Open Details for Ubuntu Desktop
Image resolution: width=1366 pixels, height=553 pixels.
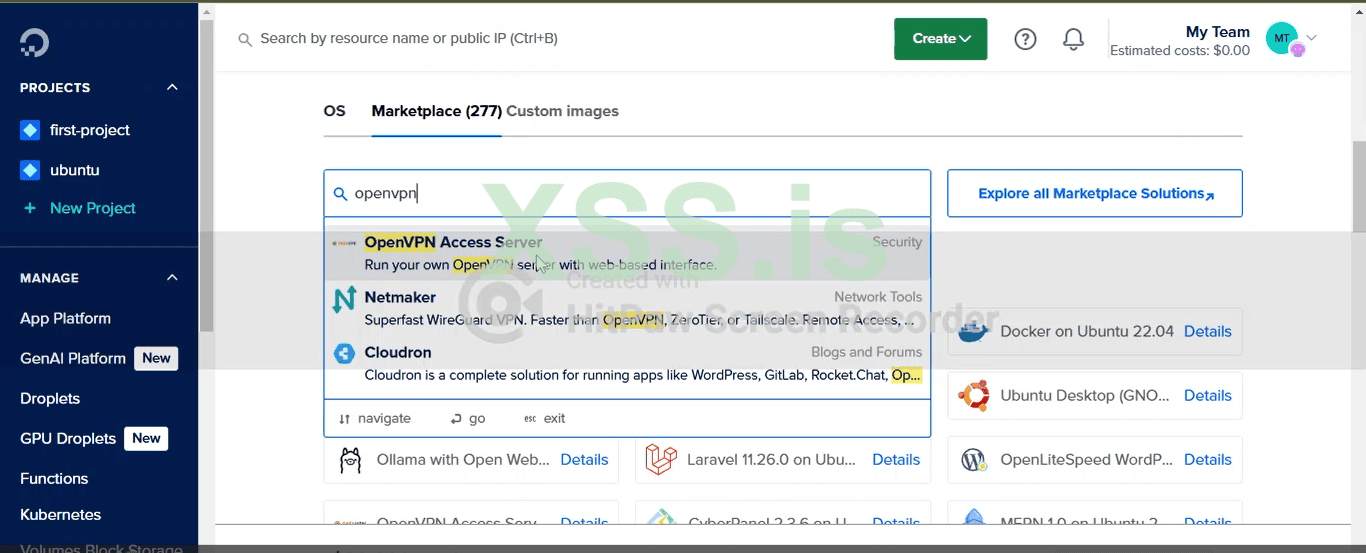point(1208,395)
